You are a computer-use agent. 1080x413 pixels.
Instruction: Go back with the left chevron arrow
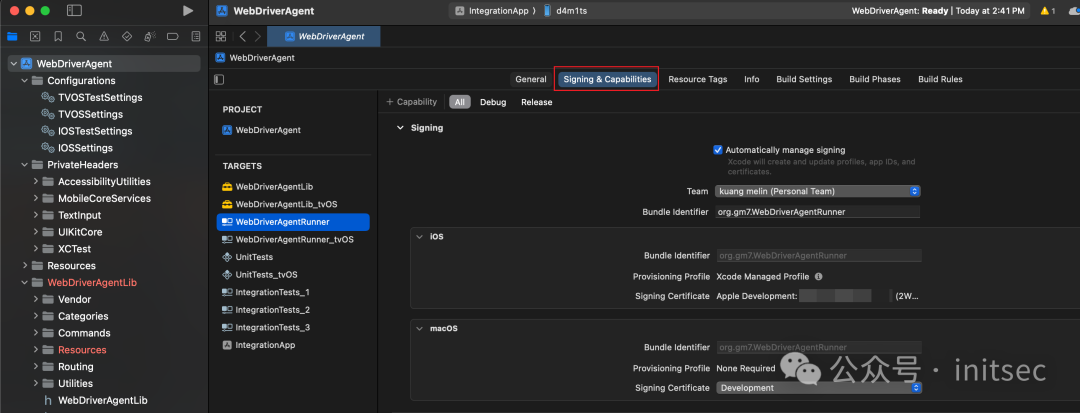pos(242,36)
